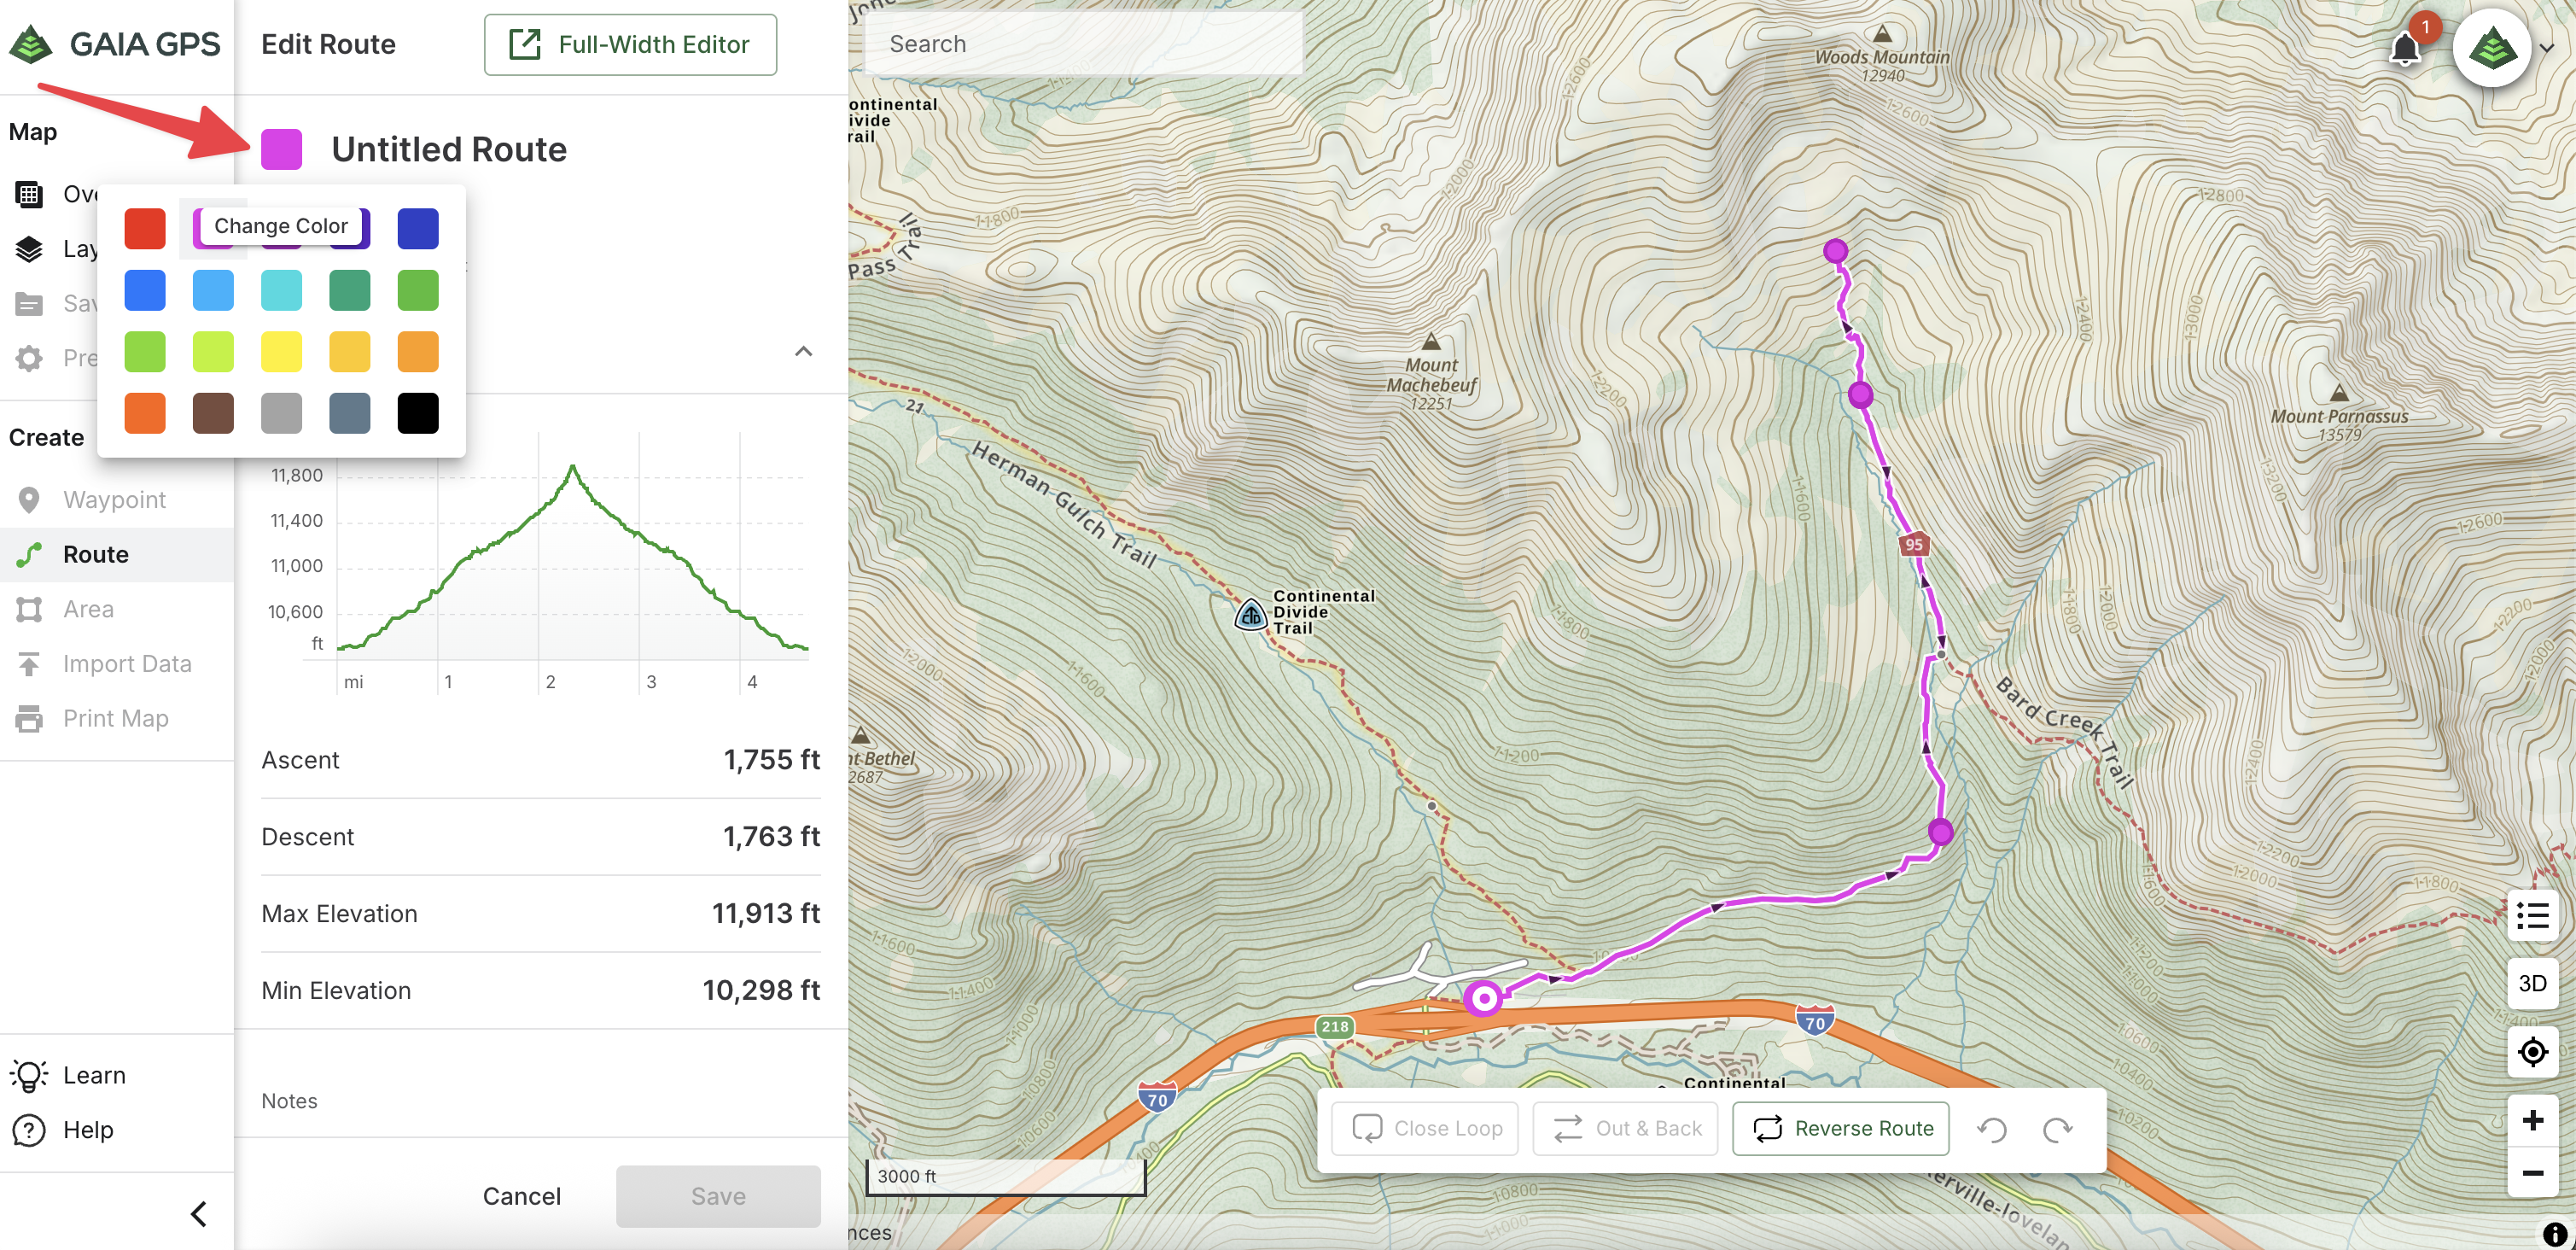Open Print Map menu item

115,719
